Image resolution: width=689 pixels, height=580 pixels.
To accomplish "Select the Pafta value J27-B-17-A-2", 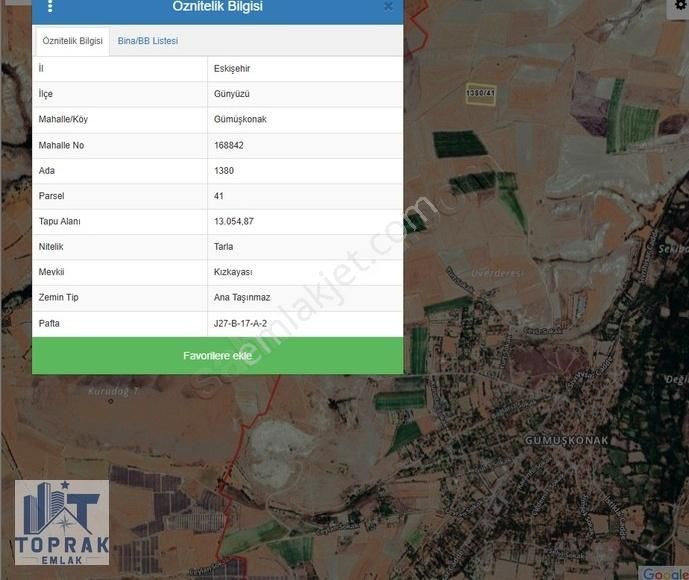I will [240, 323].
